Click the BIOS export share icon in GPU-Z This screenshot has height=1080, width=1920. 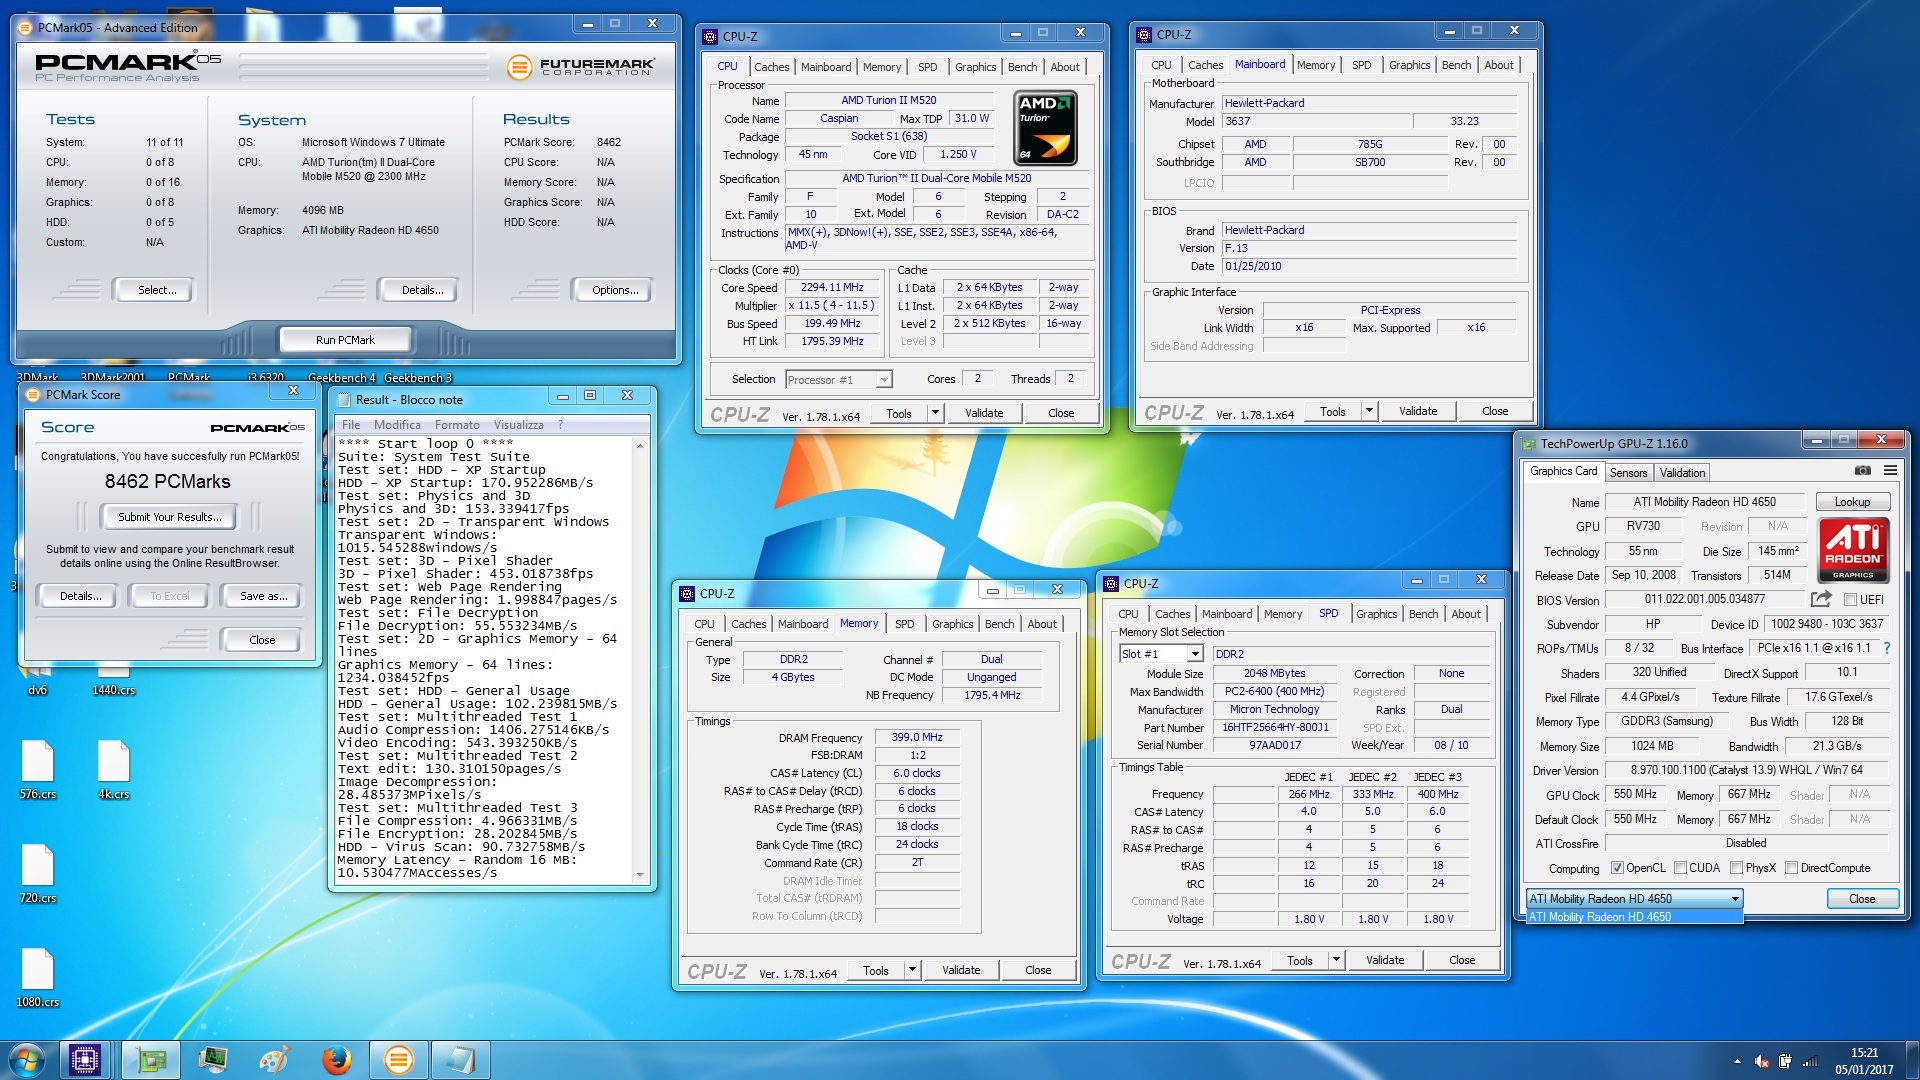pos(1821,599)
